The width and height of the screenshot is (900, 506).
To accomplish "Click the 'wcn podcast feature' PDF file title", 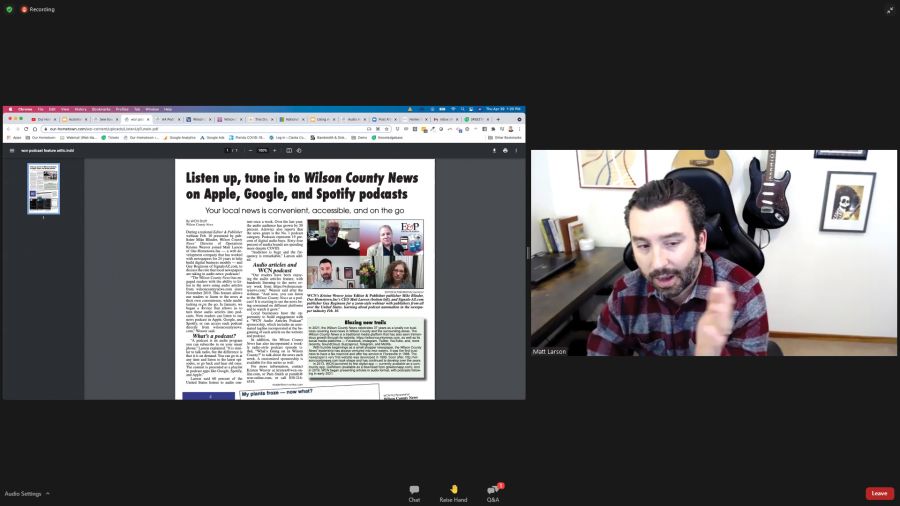I will point(47,150).
